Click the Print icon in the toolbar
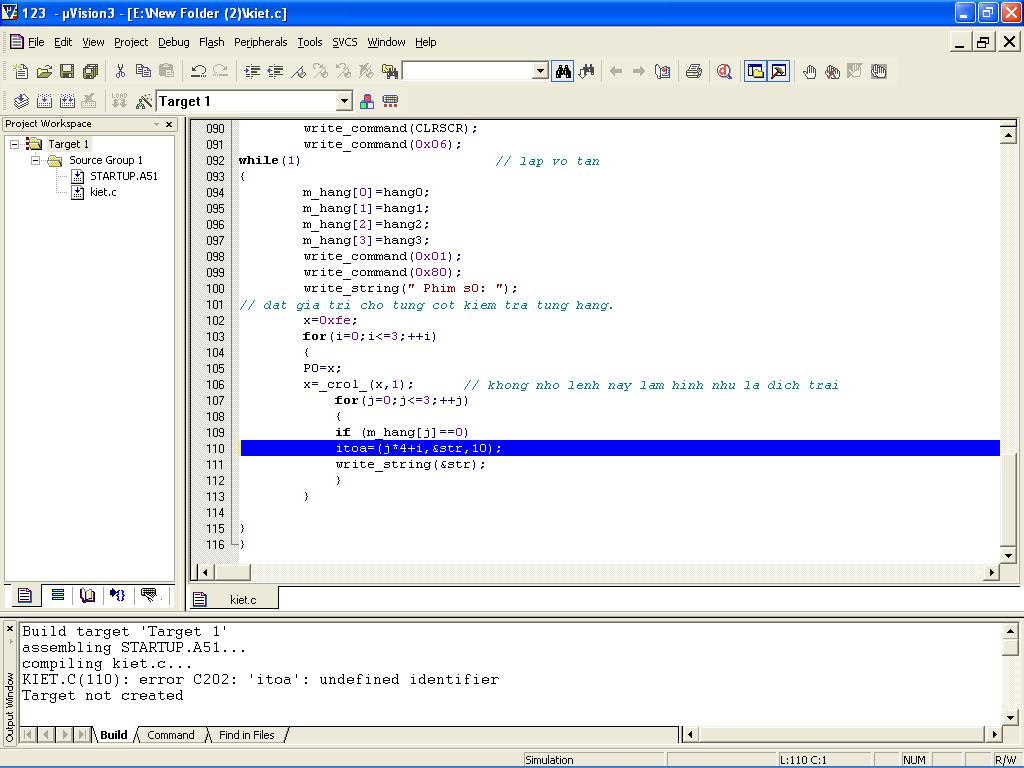 tap(693, 71)
